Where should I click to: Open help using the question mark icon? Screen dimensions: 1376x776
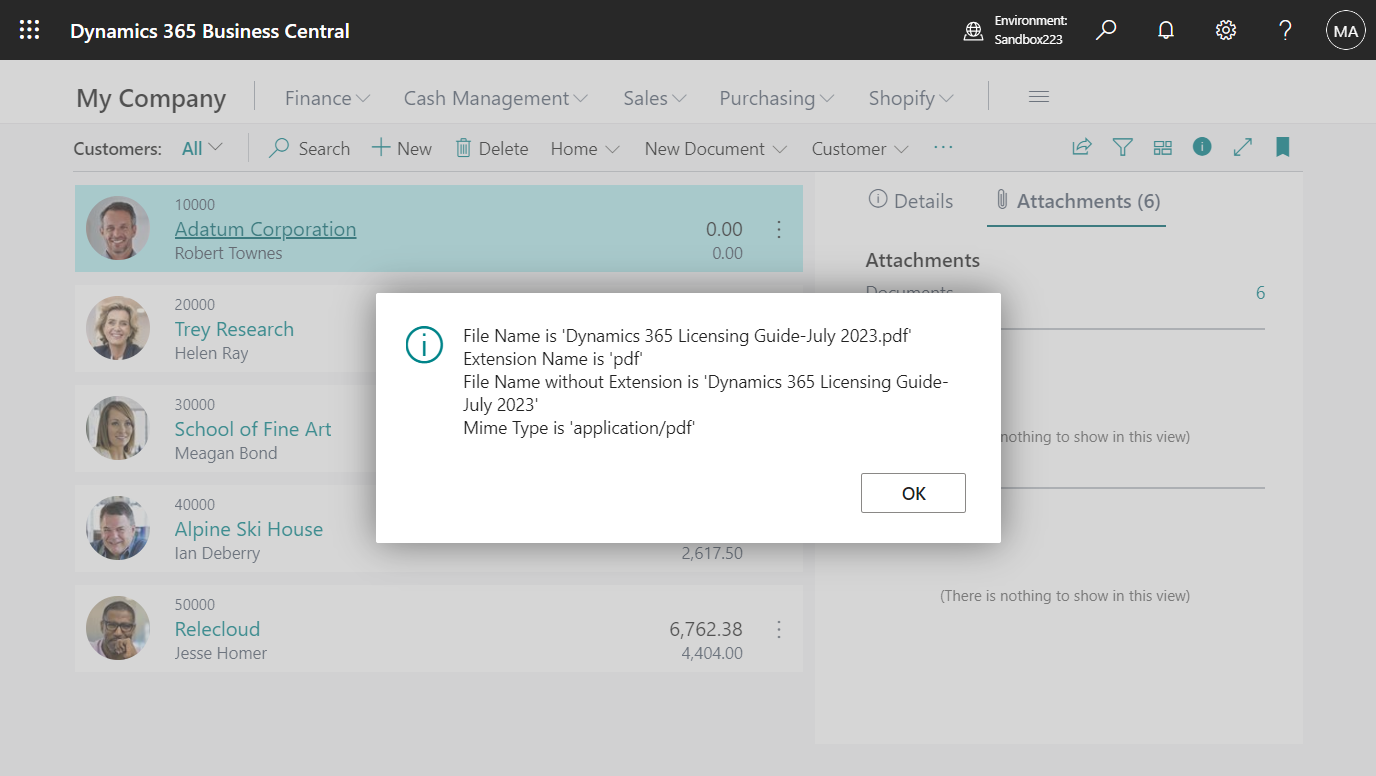[x=1285, y=30]
